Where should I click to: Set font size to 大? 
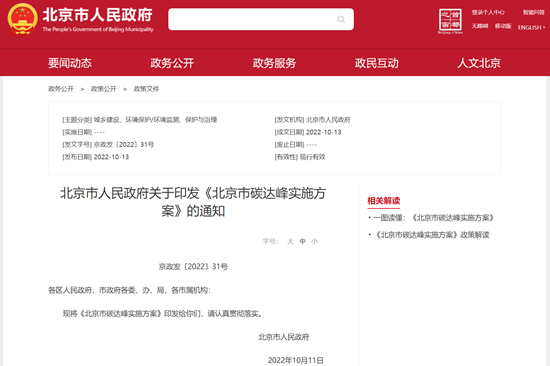tap(290, 241)
